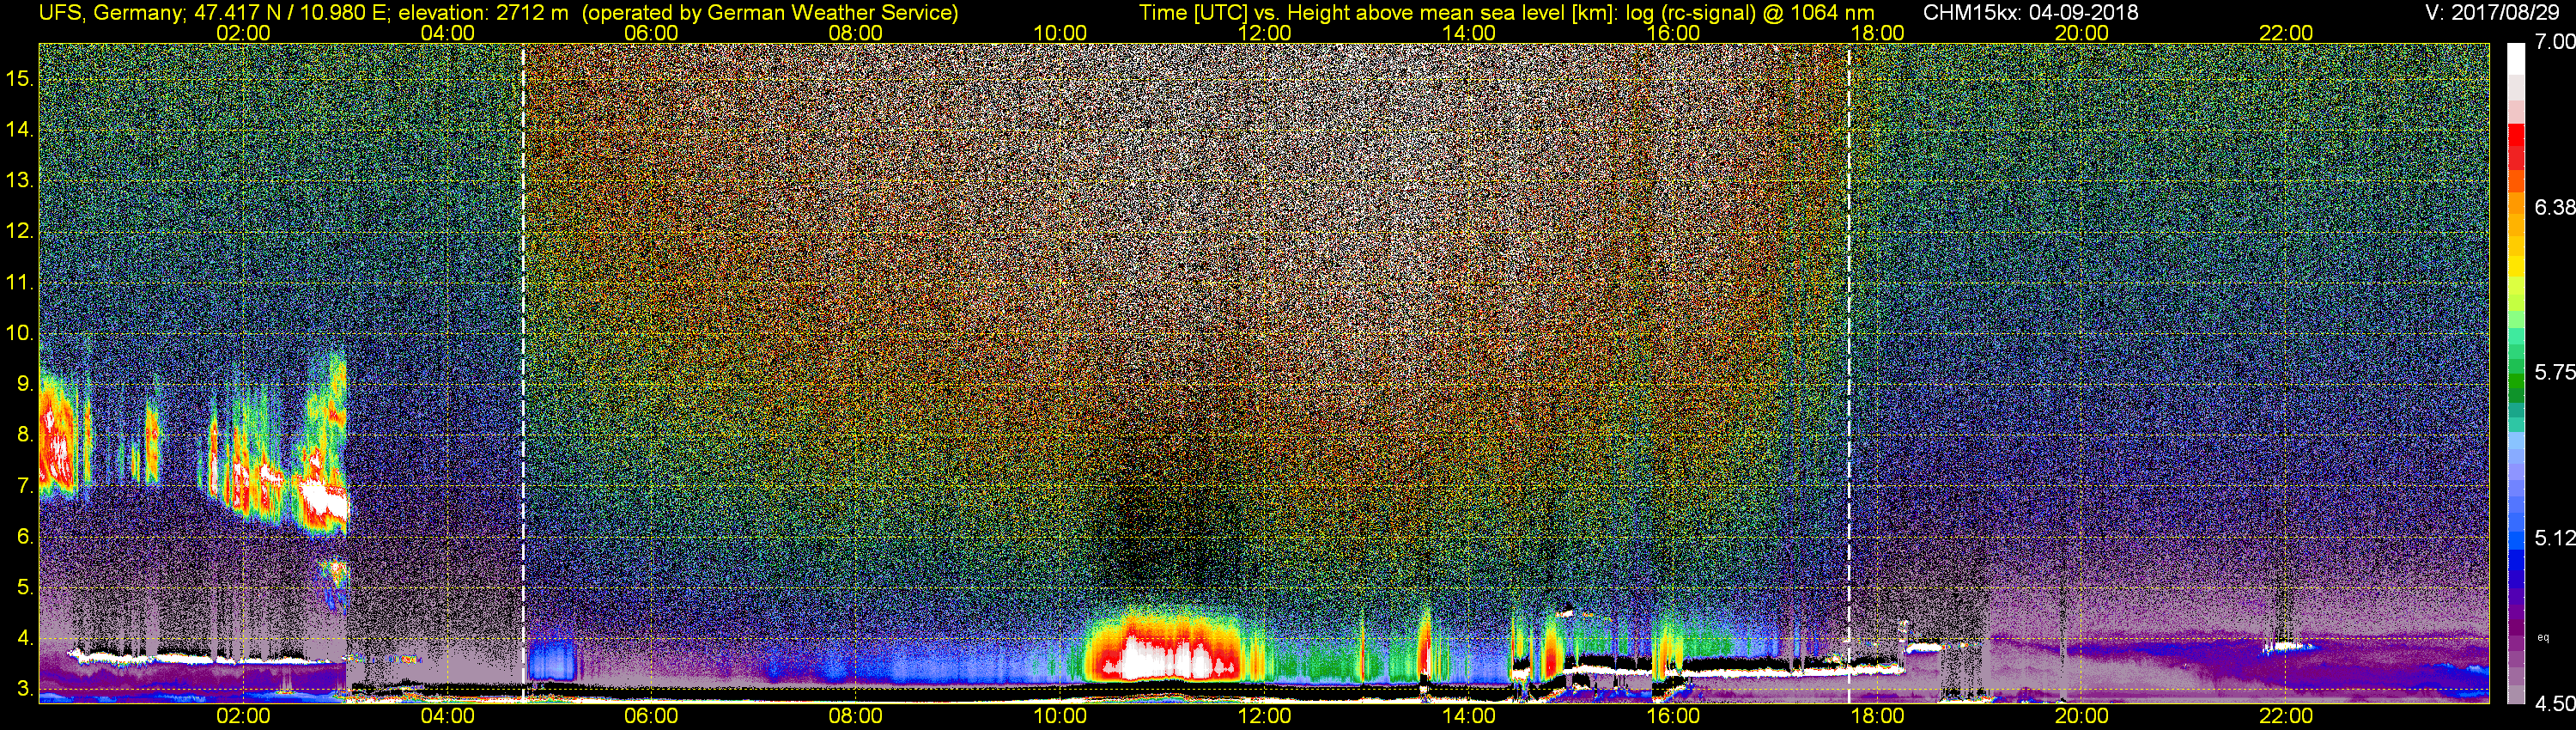Click the 16:00 label on the top time axis
The height and width of the screenshot is (730, 2576).
point(1673,33)
